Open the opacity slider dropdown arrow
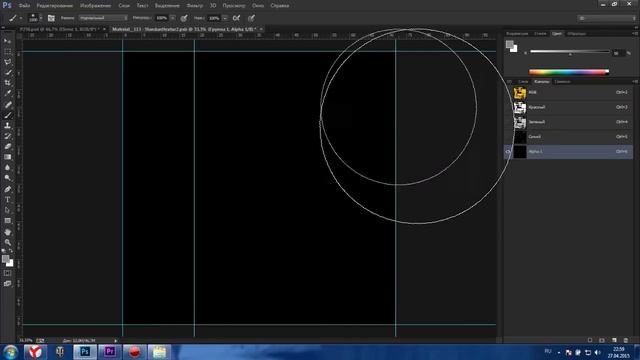Screen dimensions: 640x360 (x=173, y=18)
